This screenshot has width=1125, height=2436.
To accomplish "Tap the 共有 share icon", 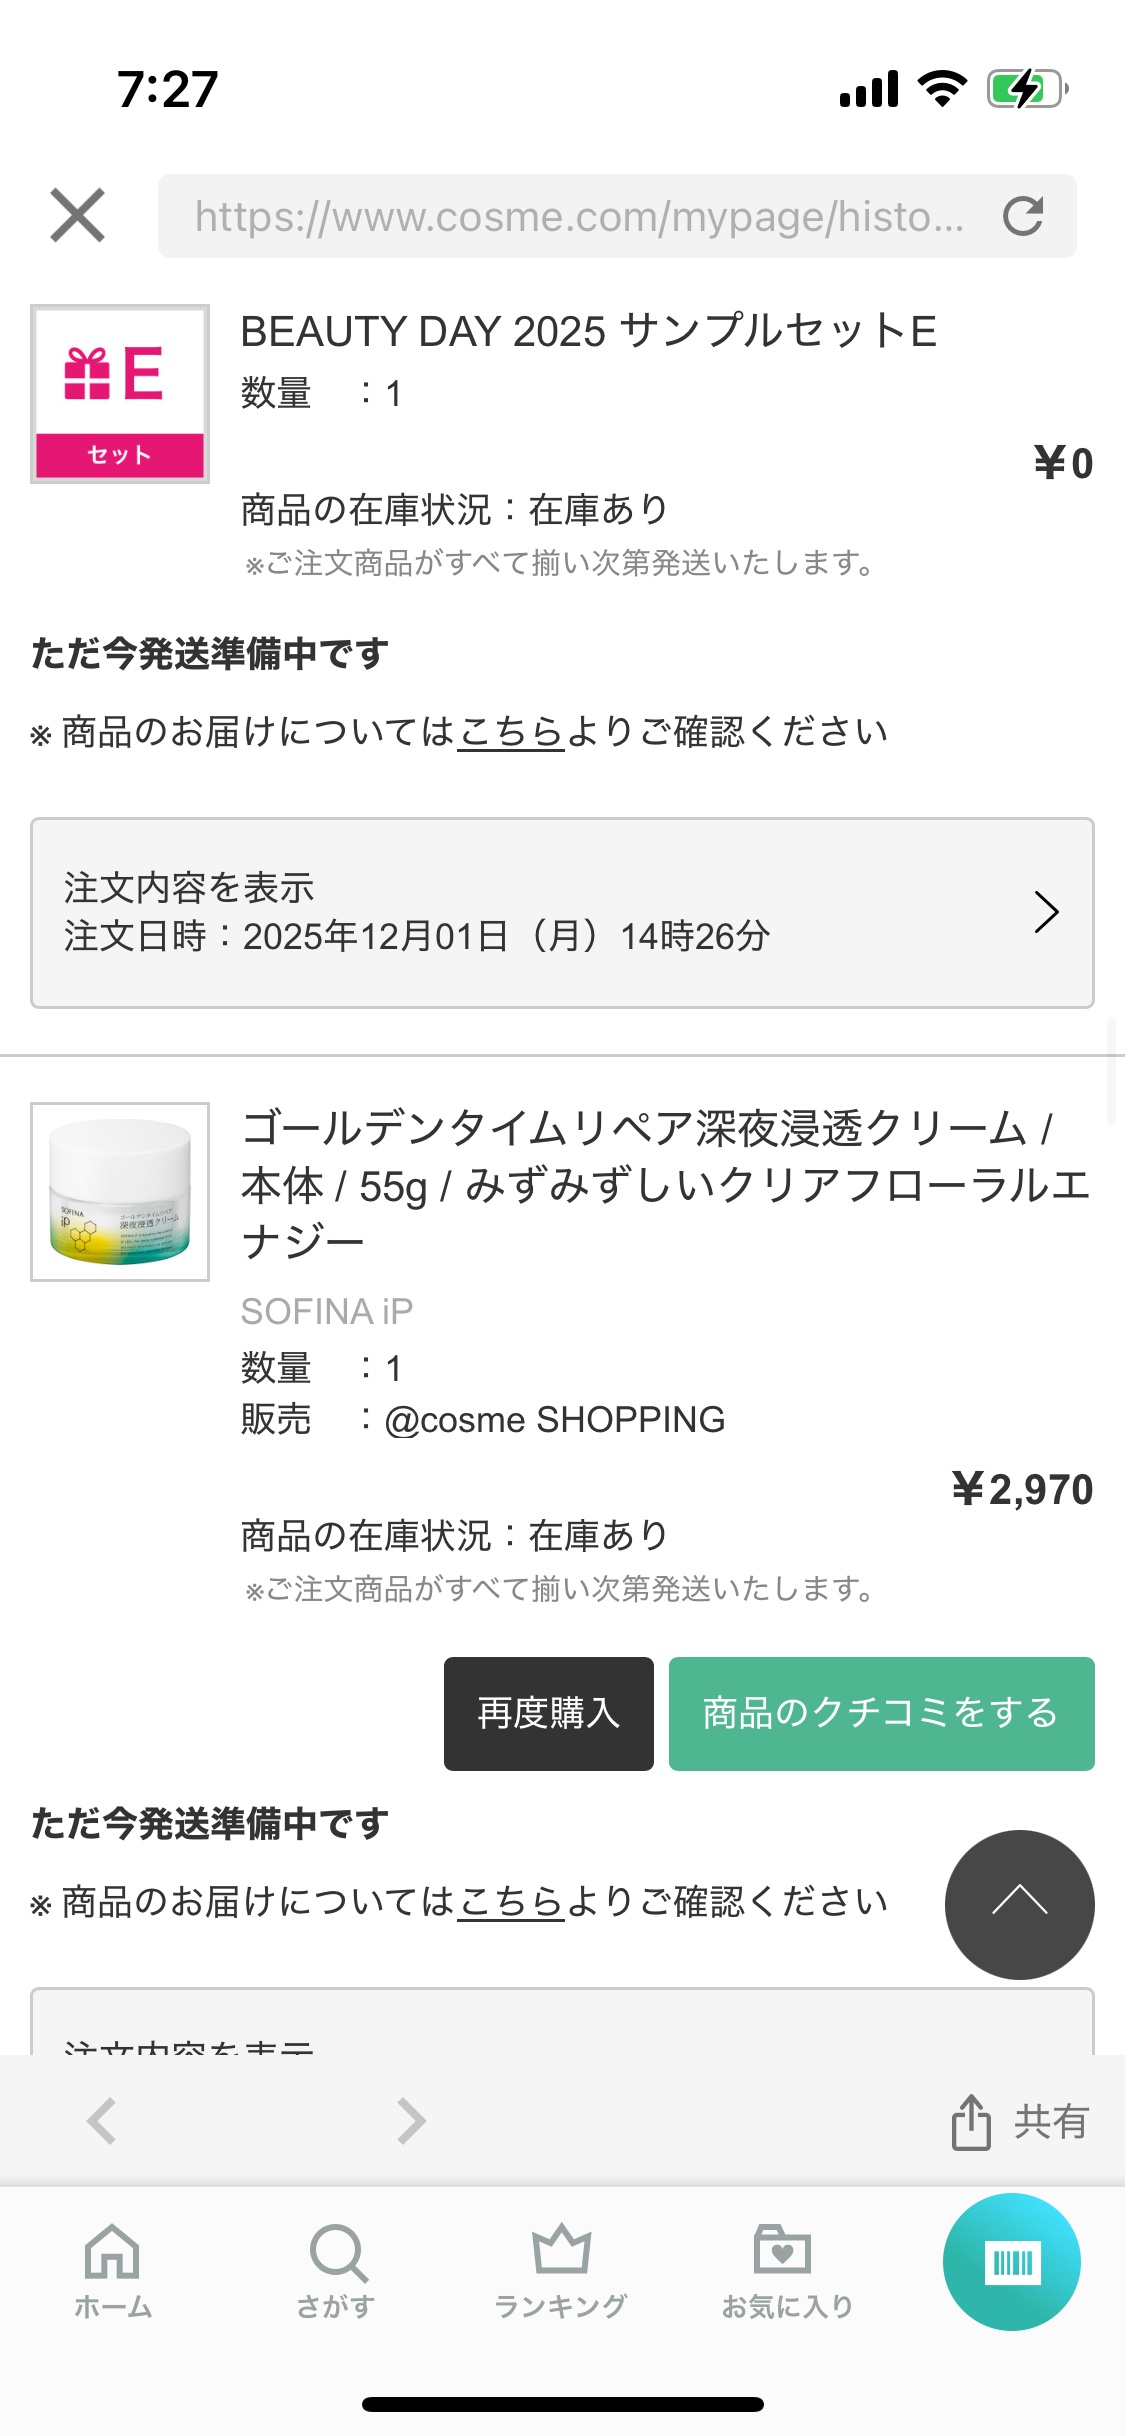I will tap(1019, 2121).
